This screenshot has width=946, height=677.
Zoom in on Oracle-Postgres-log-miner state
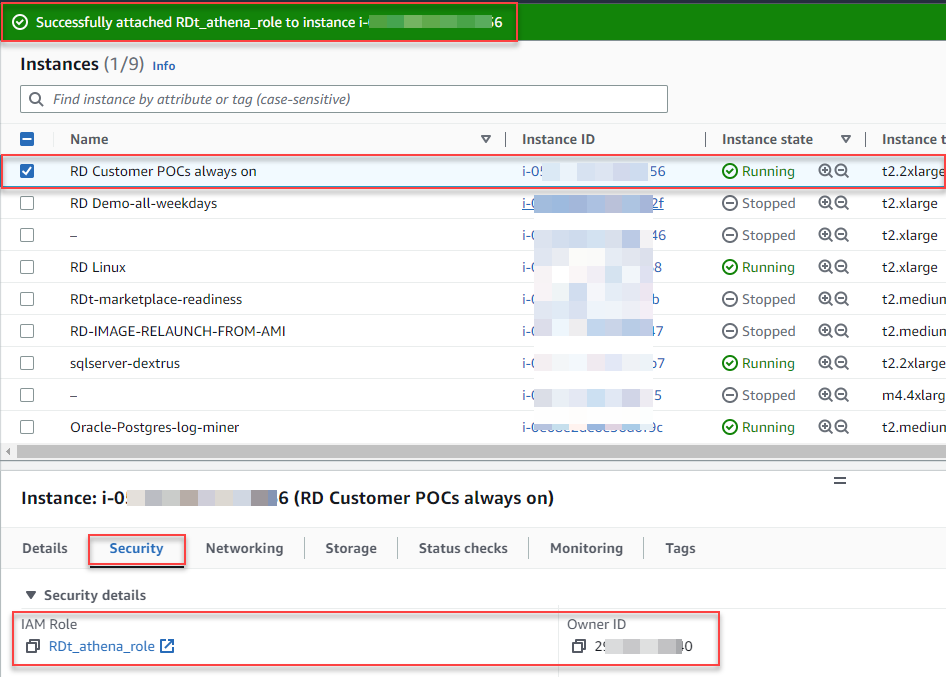pos(825,427)
